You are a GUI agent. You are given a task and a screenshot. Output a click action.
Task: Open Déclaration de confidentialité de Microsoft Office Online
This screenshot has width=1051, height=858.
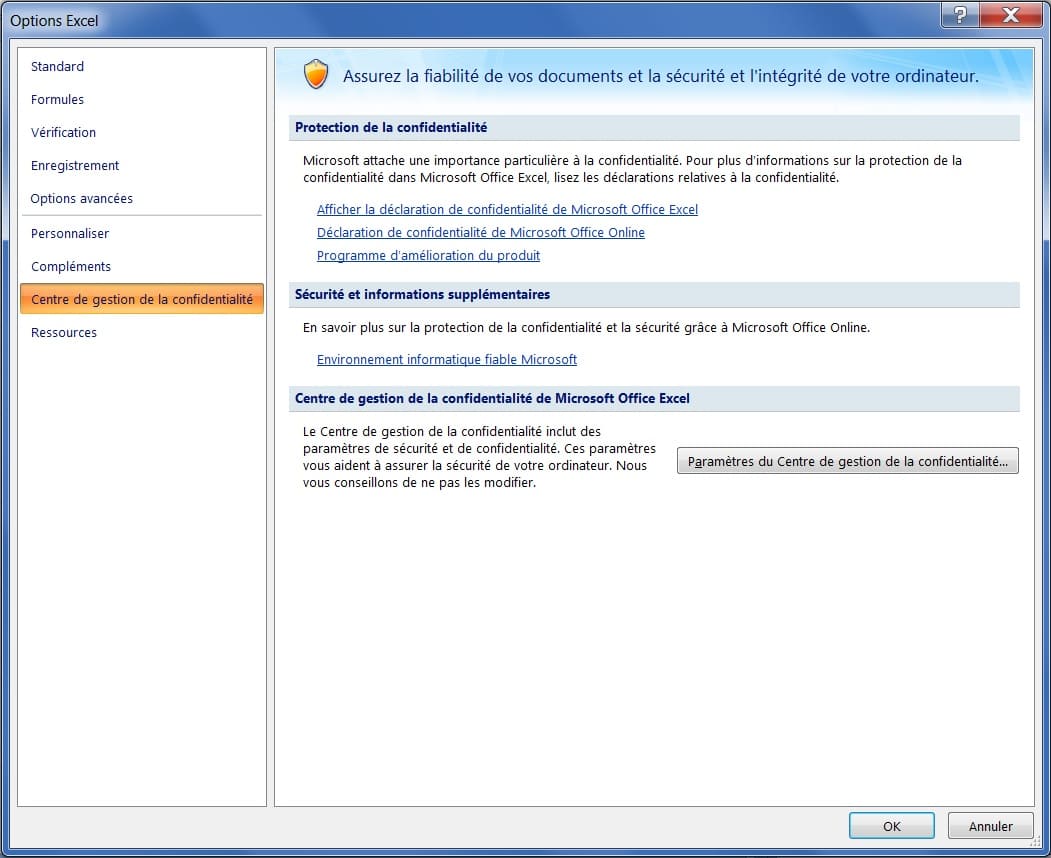pos(481,232)
